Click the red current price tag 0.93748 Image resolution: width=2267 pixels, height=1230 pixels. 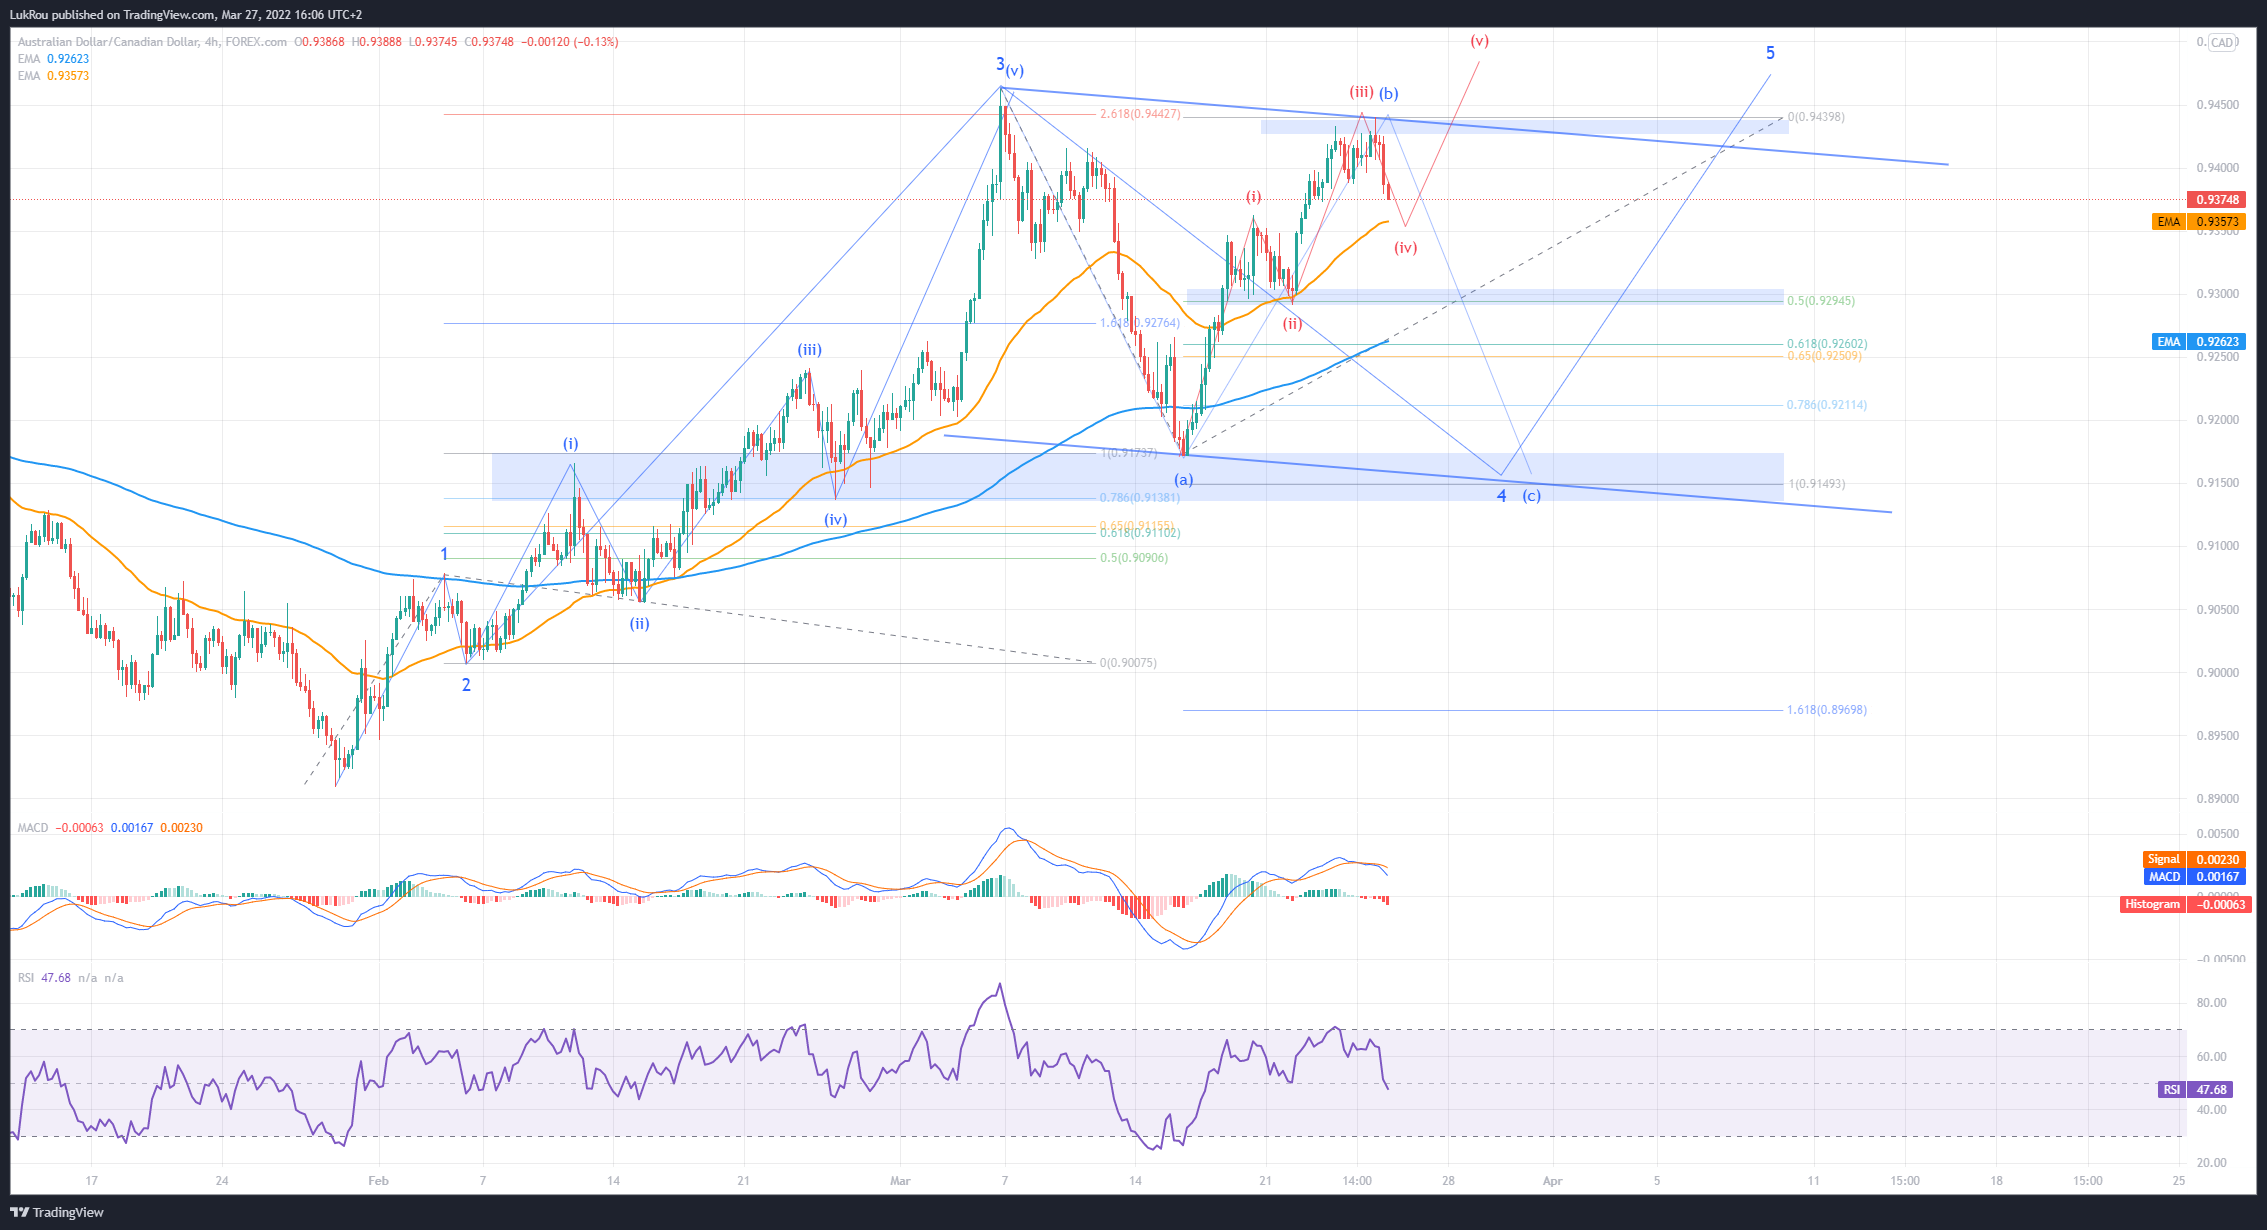click(2216, 200)
